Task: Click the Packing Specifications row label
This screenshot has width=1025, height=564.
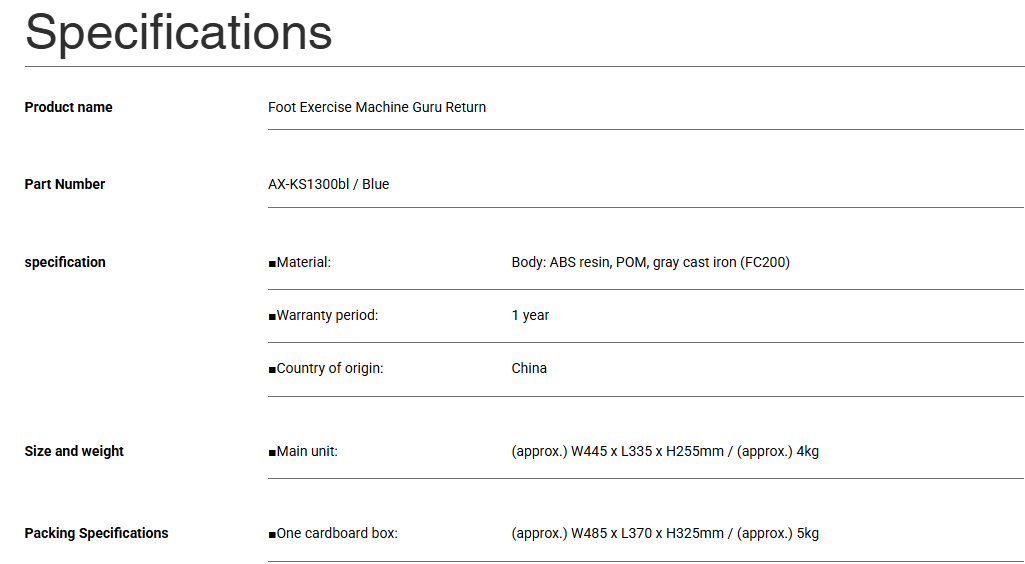Action: 96,533
